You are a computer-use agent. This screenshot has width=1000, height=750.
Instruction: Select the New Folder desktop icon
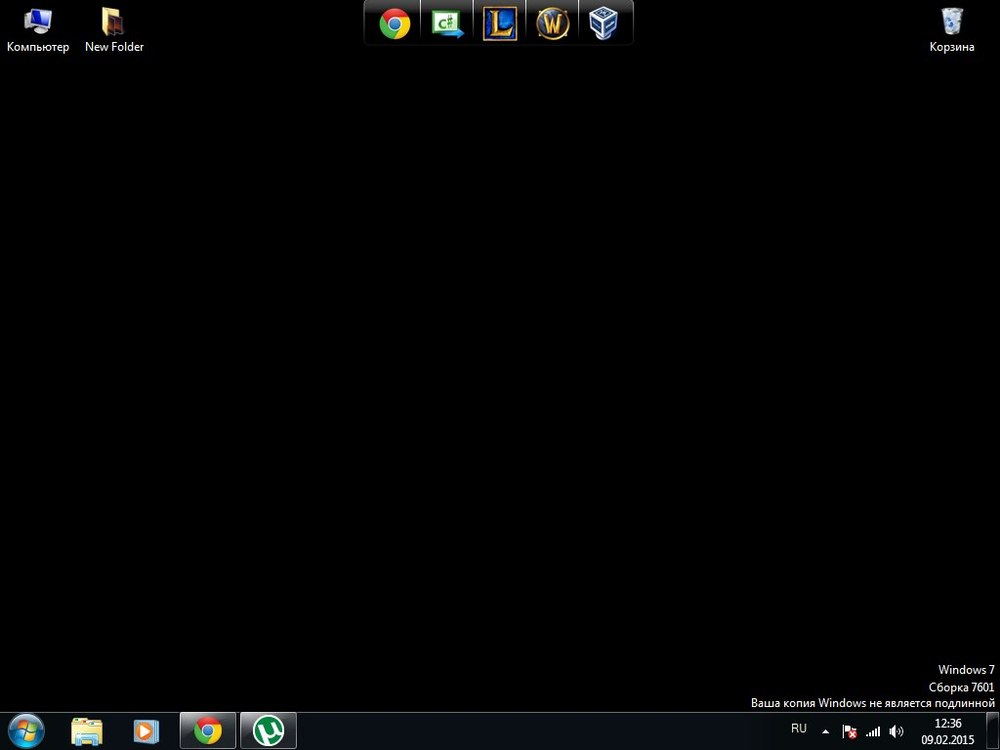pos(114,30)
